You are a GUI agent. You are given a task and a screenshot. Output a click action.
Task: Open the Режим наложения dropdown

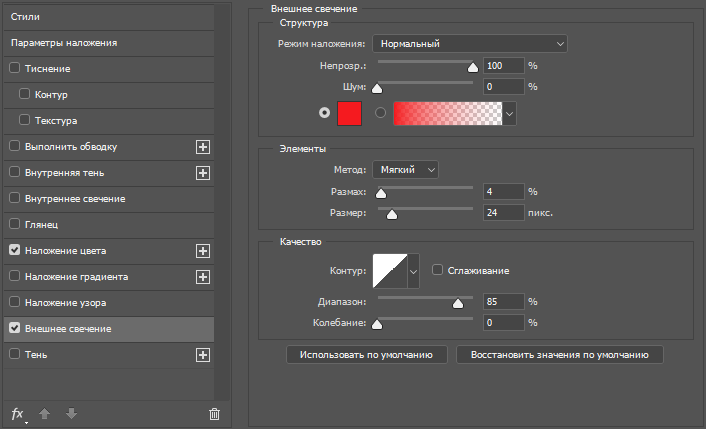(470, 44)
